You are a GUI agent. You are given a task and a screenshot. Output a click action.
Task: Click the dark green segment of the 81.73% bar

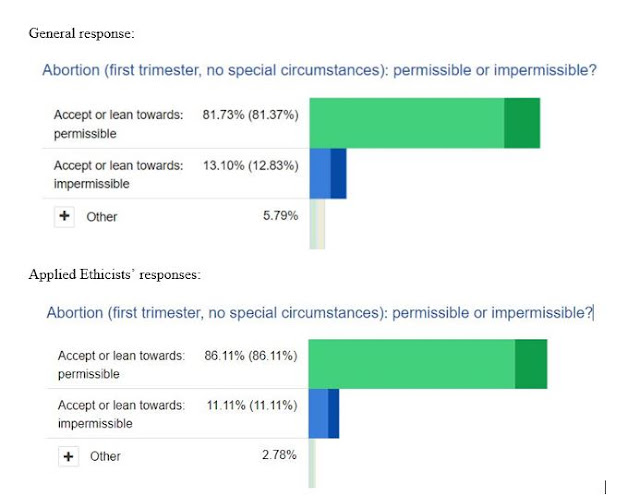coord(522,123)
